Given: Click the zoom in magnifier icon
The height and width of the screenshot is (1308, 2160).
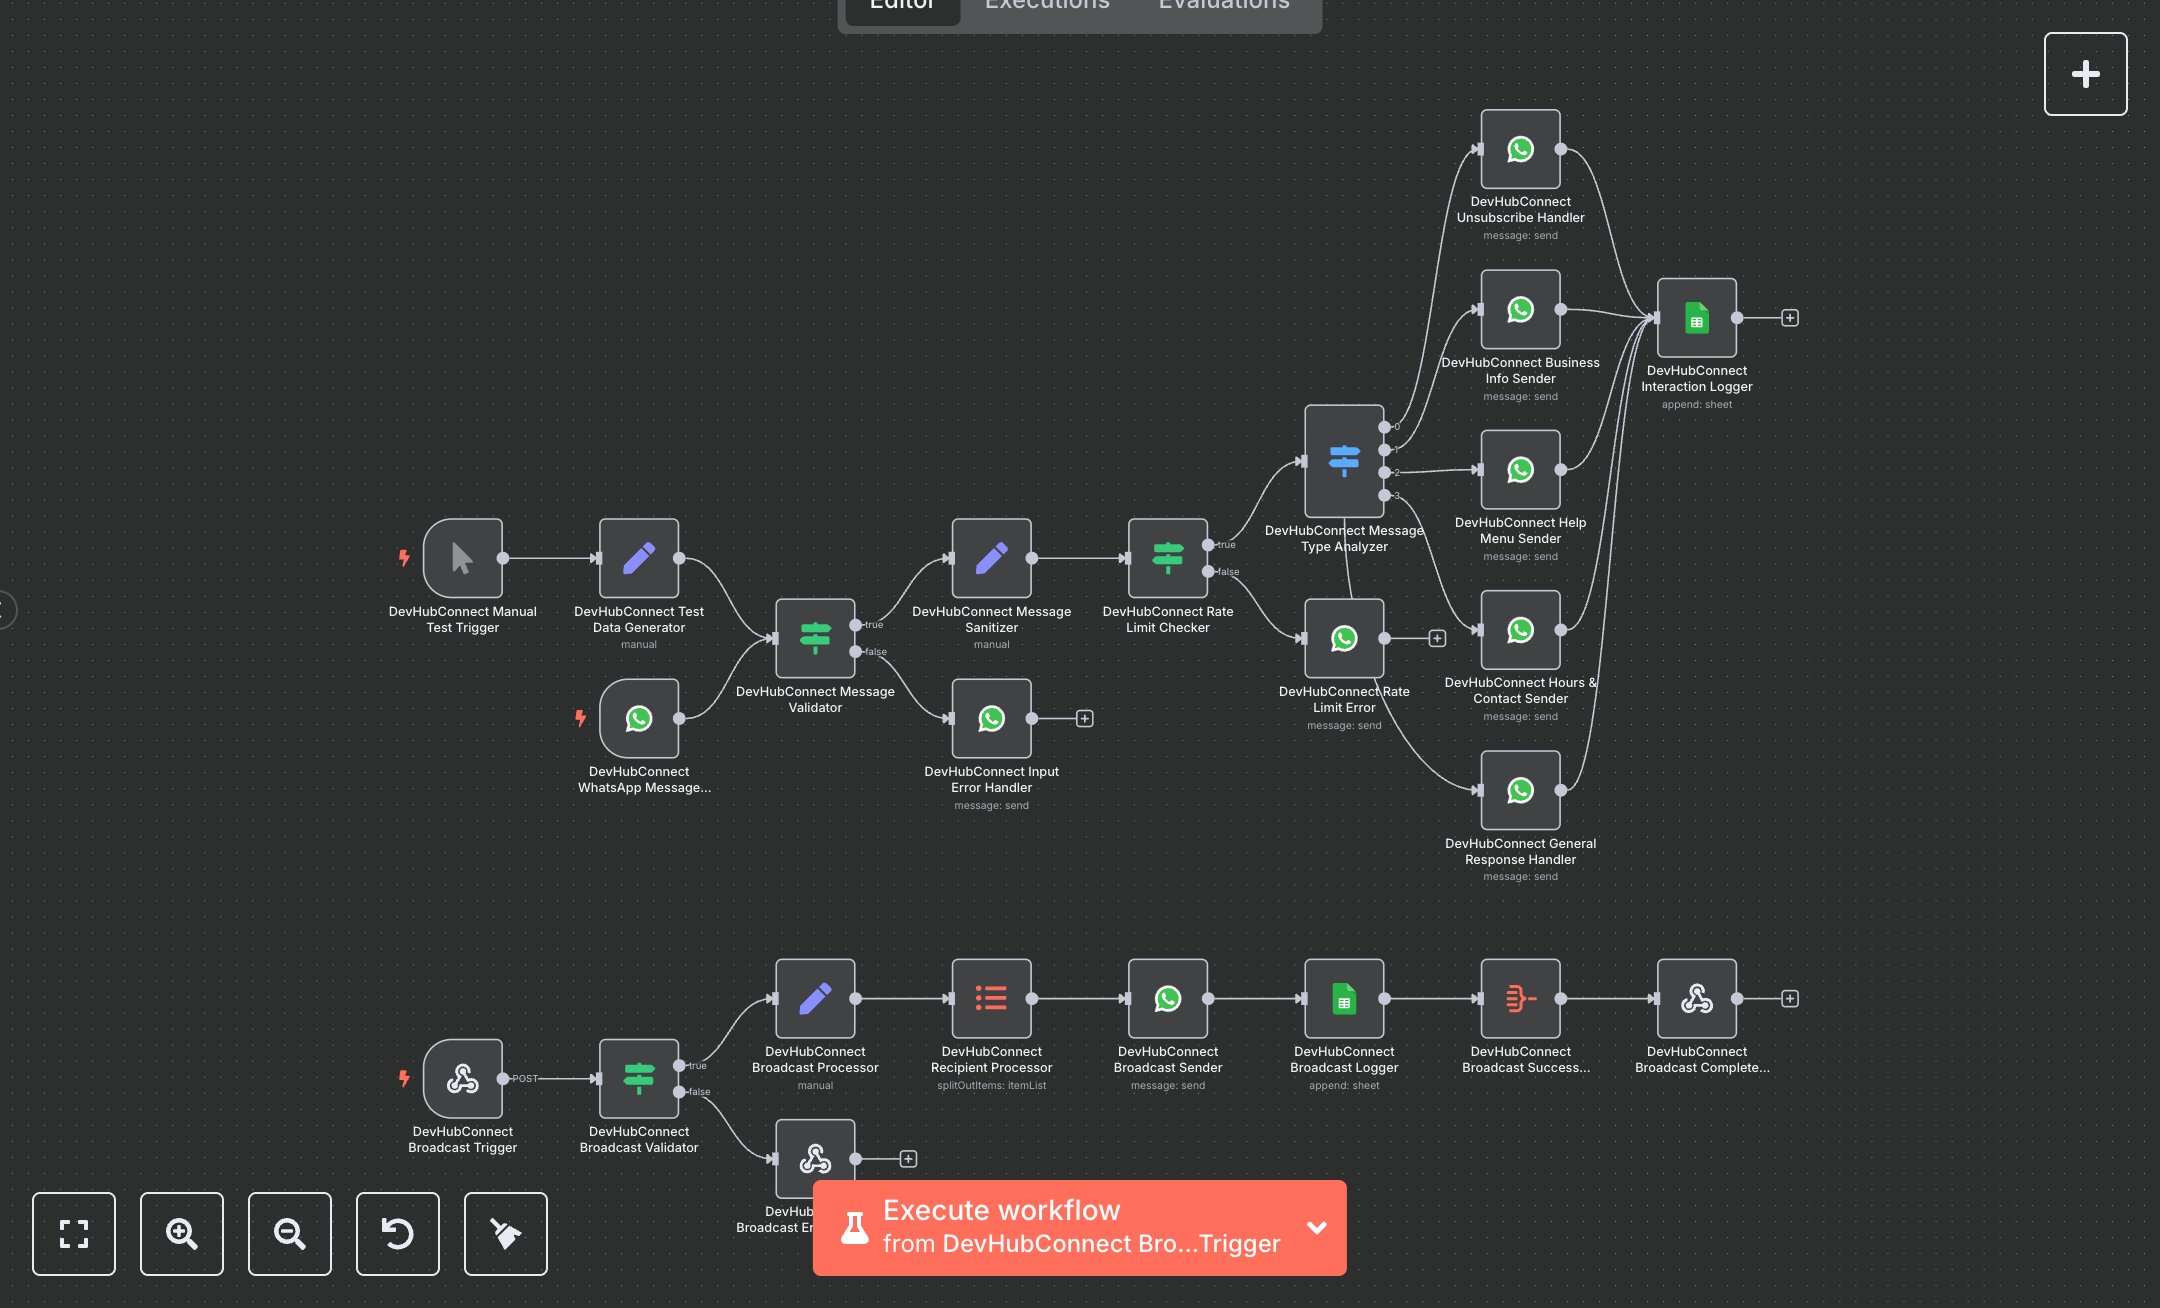Looking at the screenshot, I should tap(182, 1233).
